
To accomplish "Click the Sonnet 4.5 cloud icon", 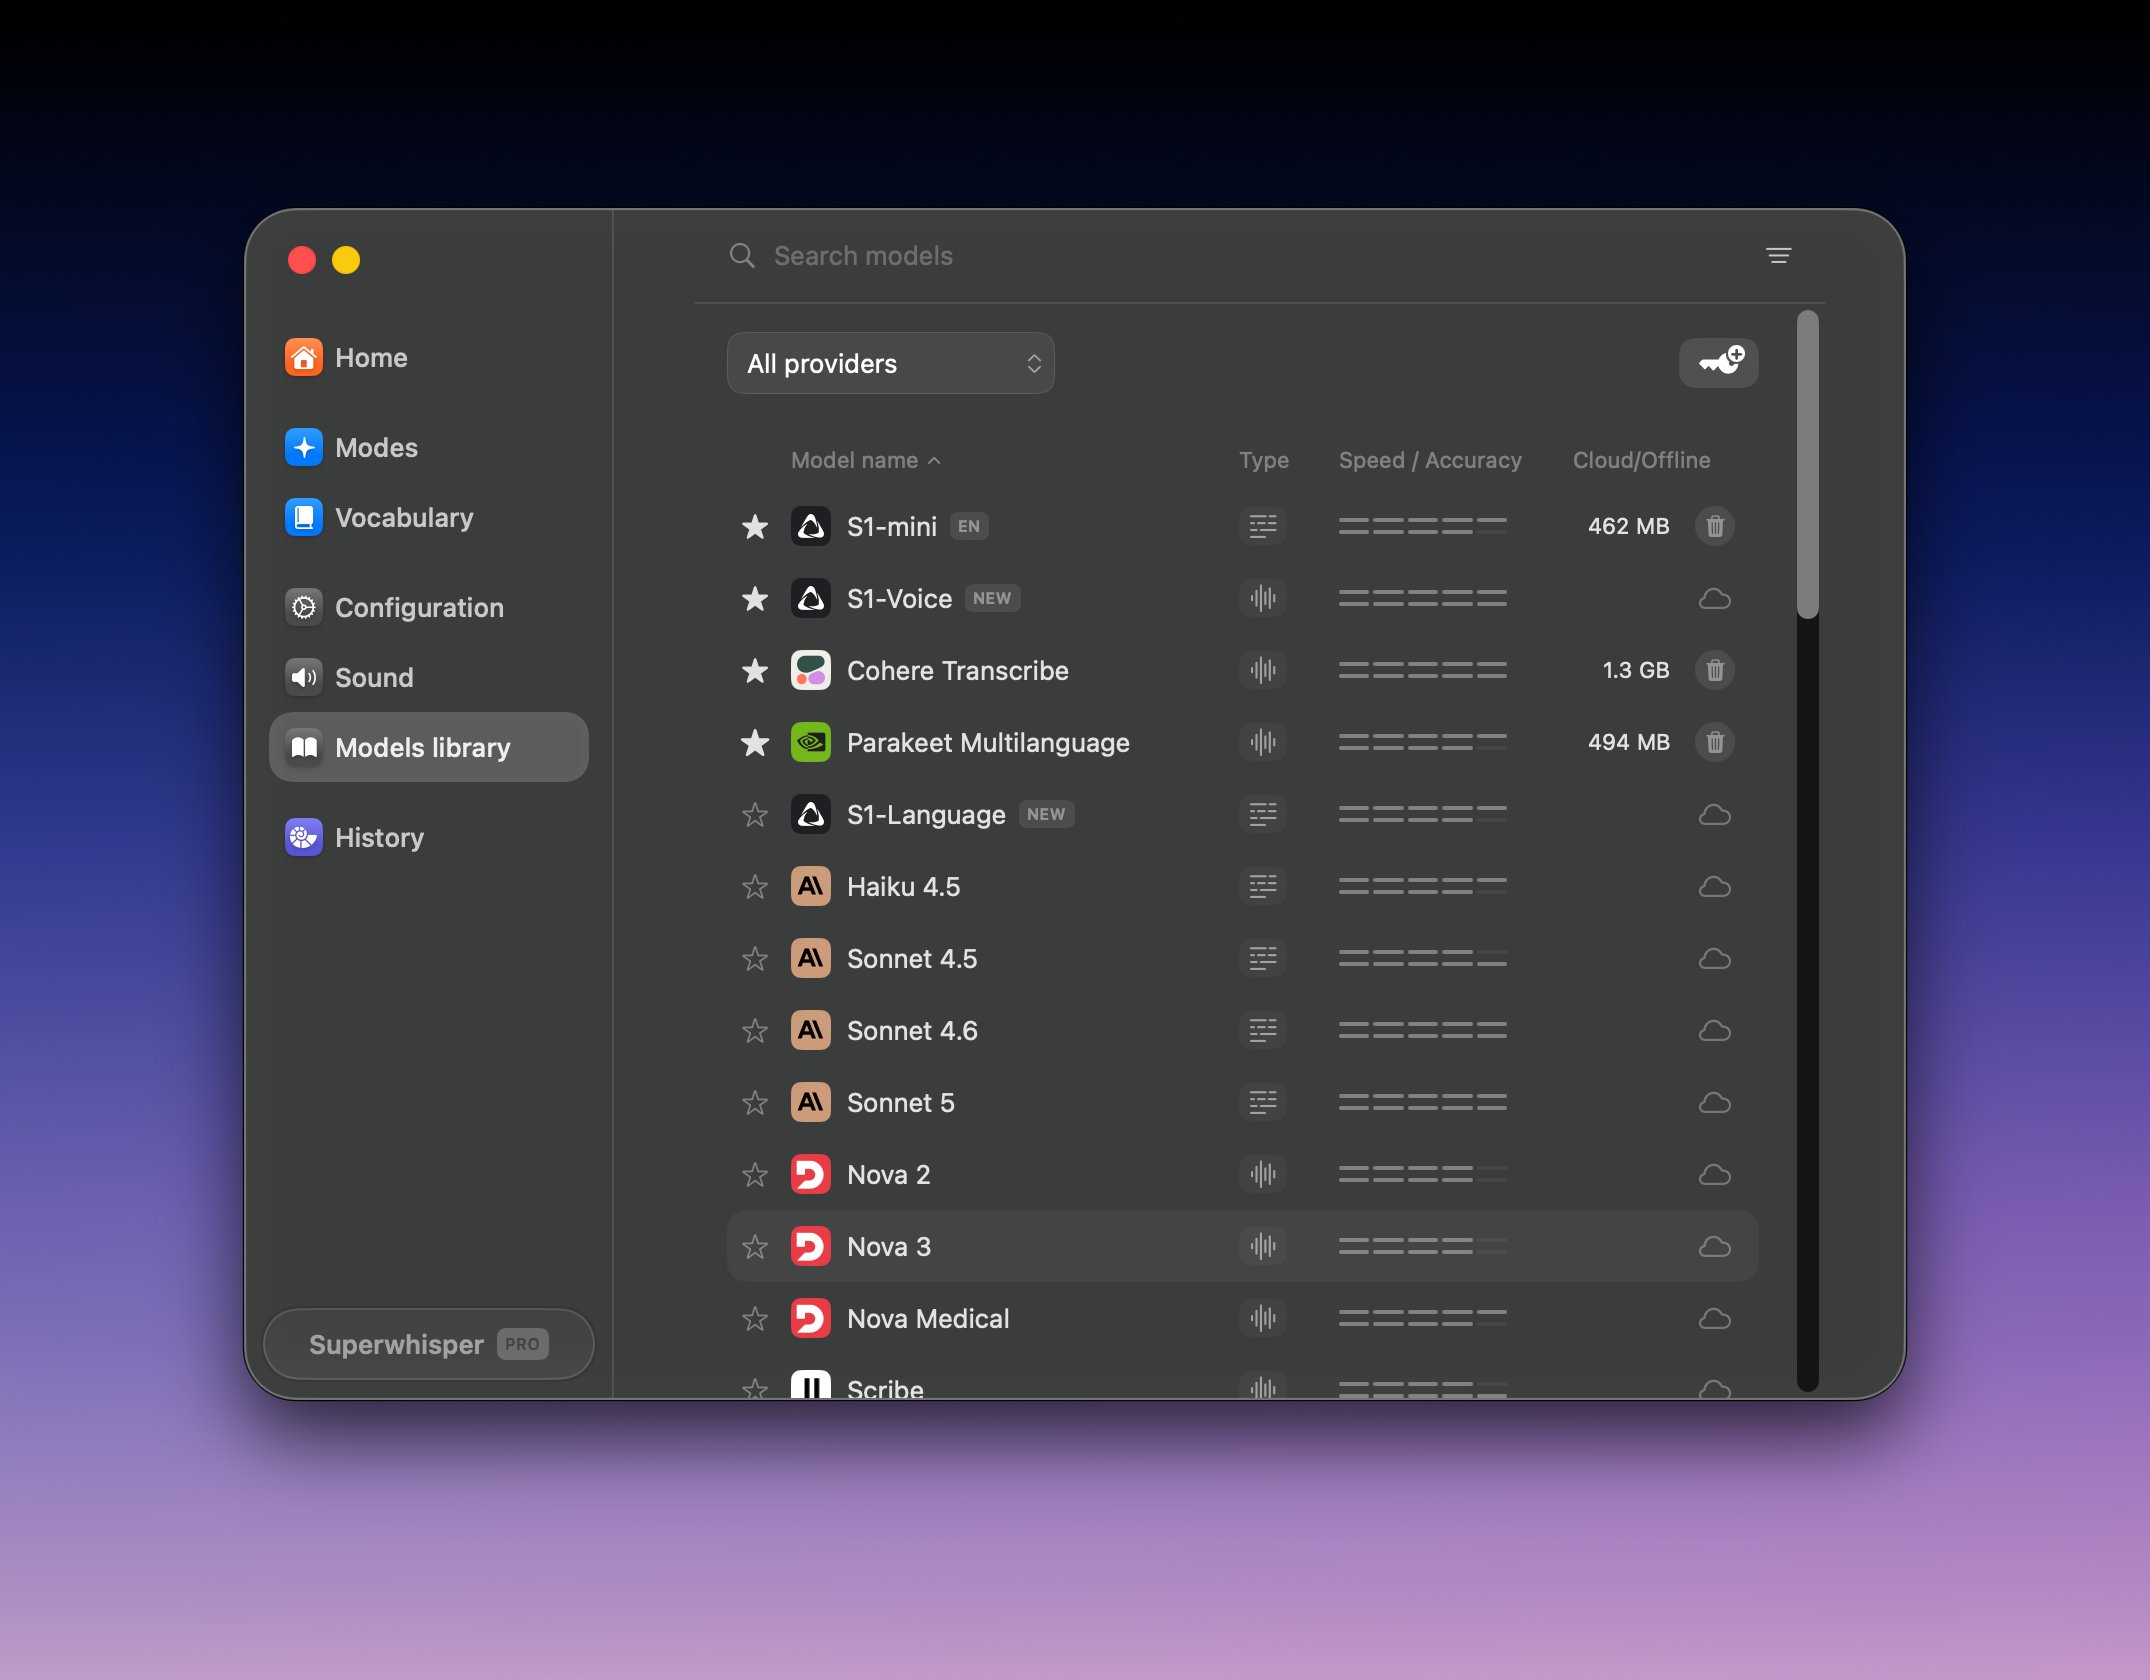I will pyautogui.click(x=1714, y=958).
